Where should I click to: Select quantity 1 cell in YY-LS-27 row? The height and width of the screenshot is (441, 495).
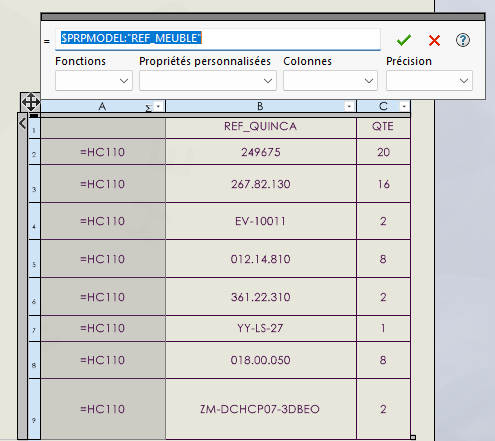click(x=383, y=328)
